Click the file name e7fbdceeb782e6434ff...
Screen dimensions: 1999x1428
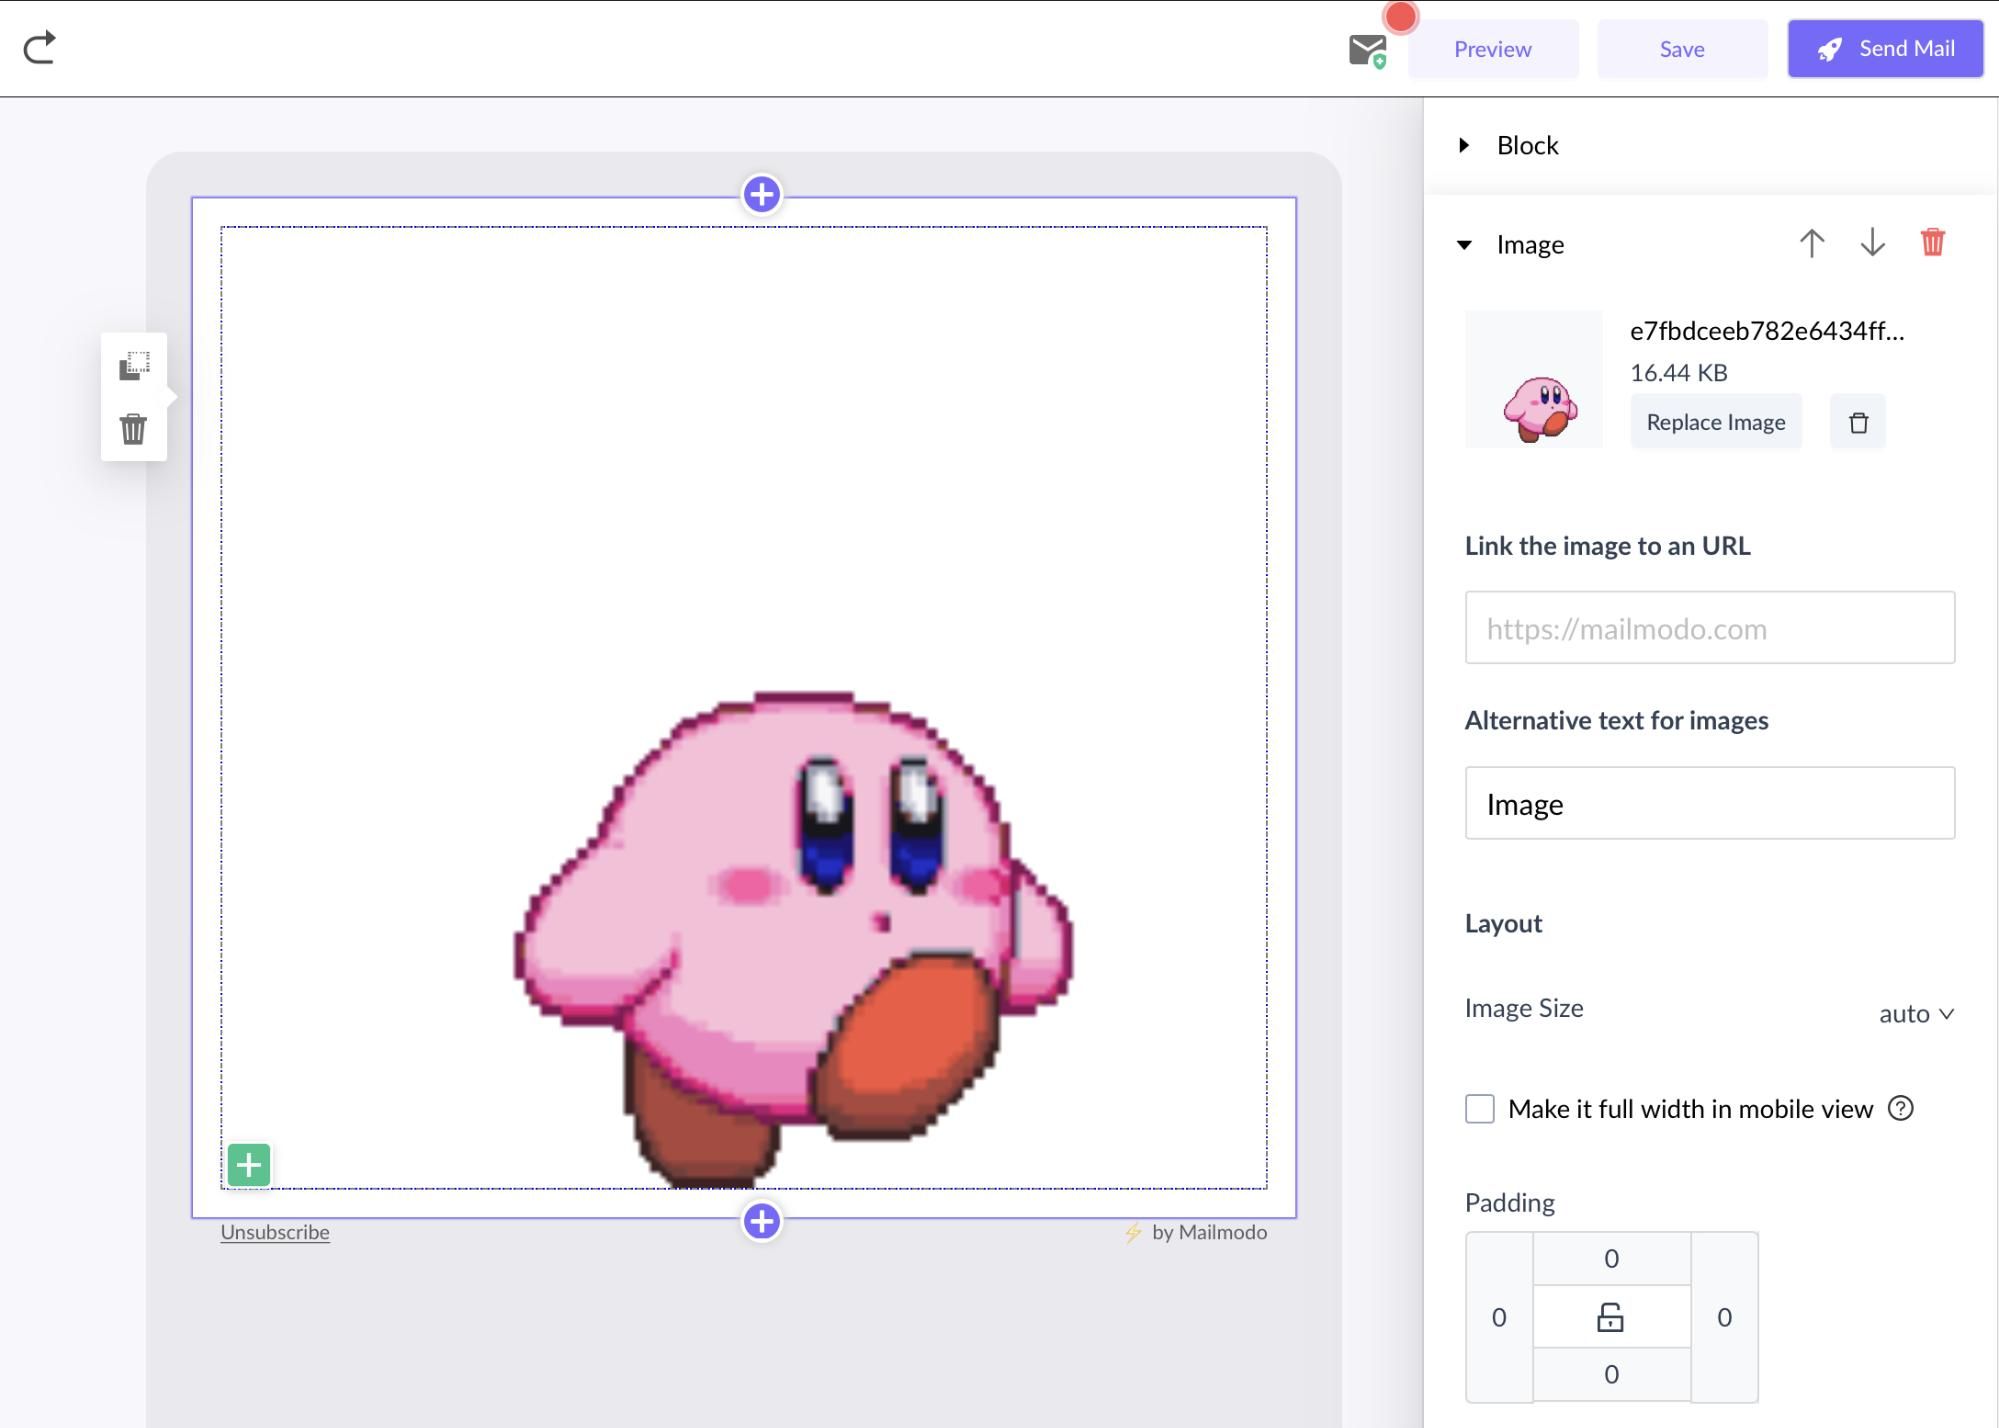pos(1767,331)
